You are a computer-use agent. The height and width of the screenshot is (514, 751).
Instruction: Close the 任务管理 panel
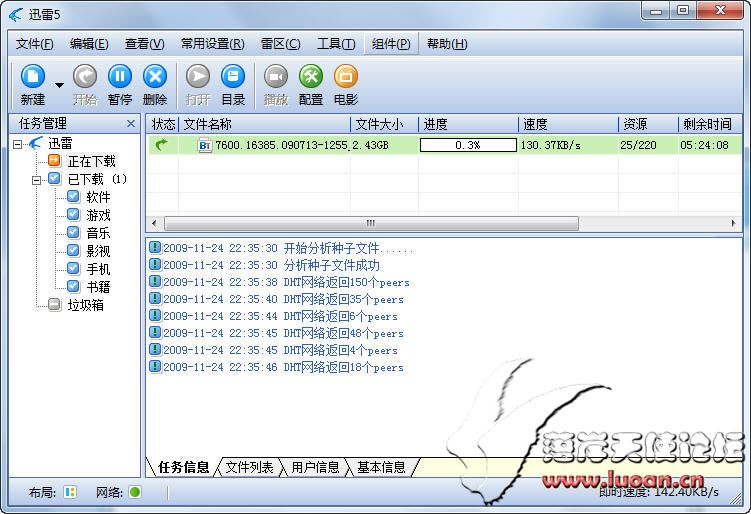coord(131,124)
